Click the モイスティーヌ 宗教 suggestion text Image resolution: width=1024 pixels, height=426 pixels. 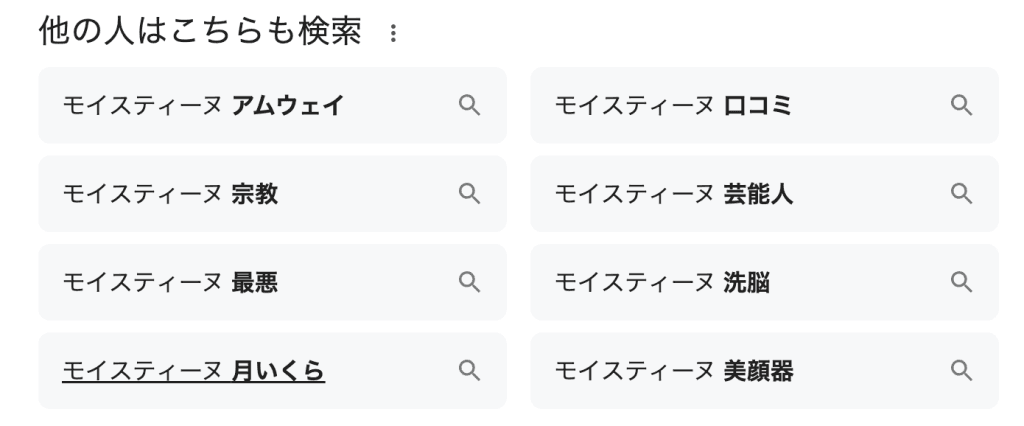[170, 194]
